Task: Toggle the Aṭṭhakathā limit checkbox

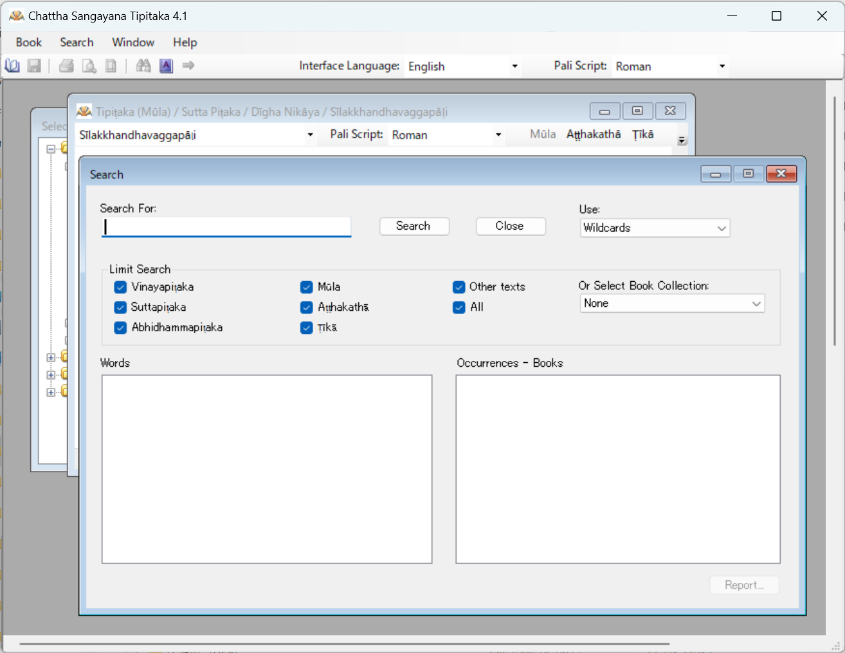Action: click(306, 307)
